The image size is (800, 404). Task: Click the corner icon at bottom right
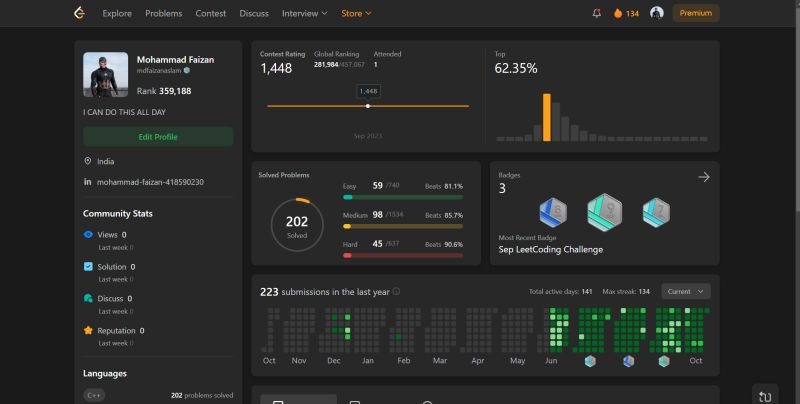[765, 396]
